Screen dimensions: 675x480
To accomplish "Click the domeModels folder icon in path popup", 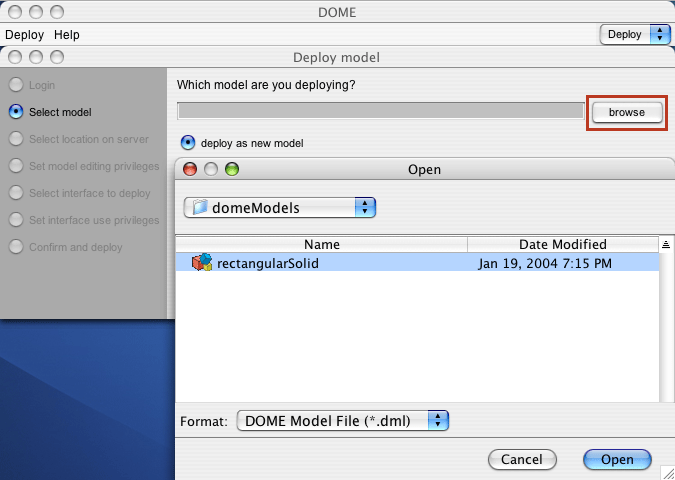I will point(200,207).
